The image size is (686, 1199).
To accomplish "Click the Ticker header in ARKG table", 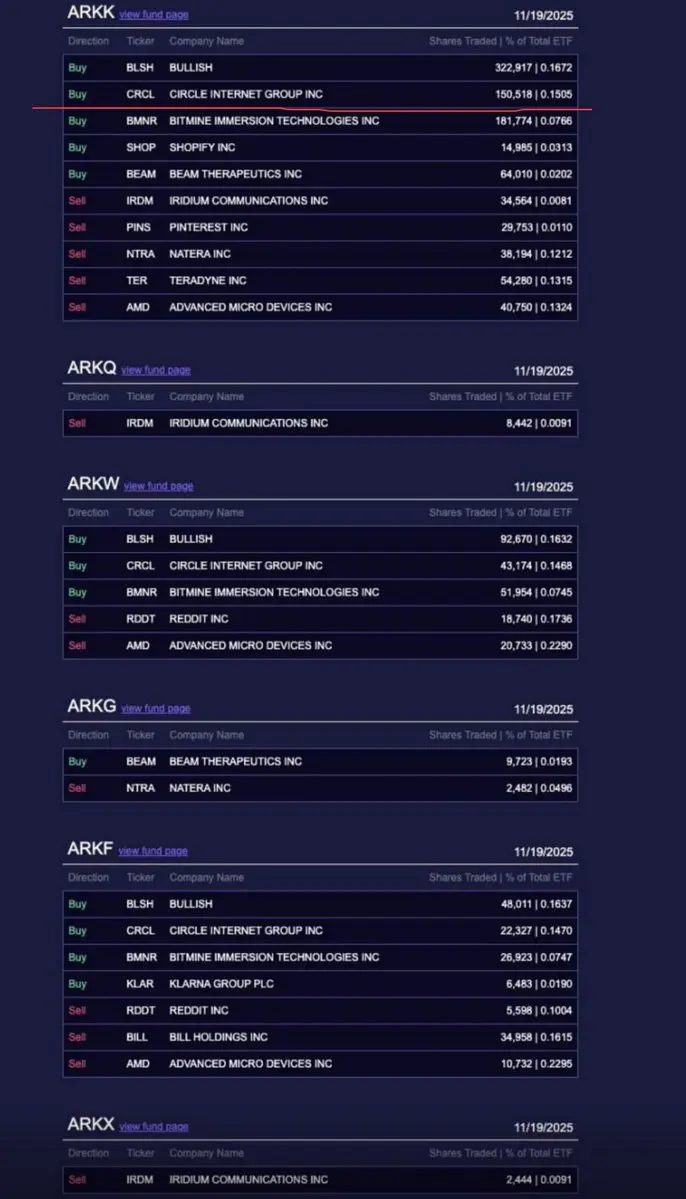I will pyautogui.click(x=140, y=735).
